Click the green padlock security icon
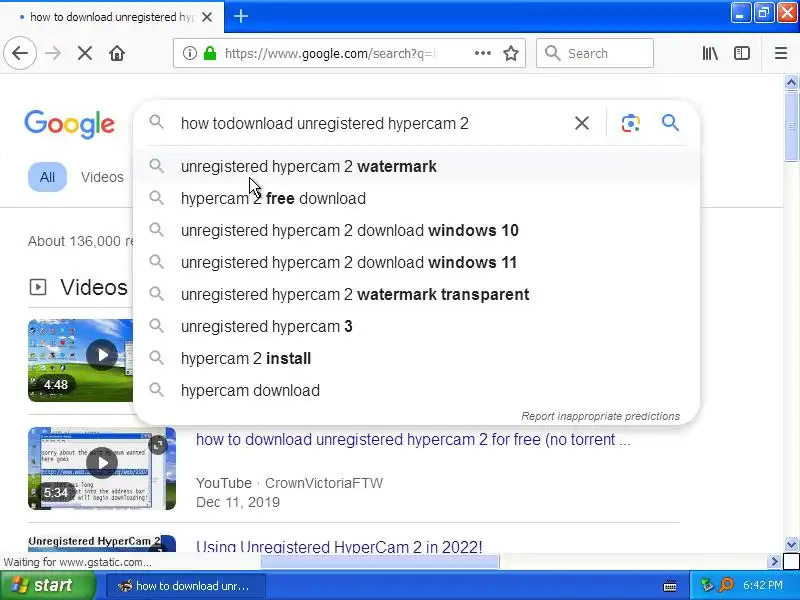 [x=210, y=53]
